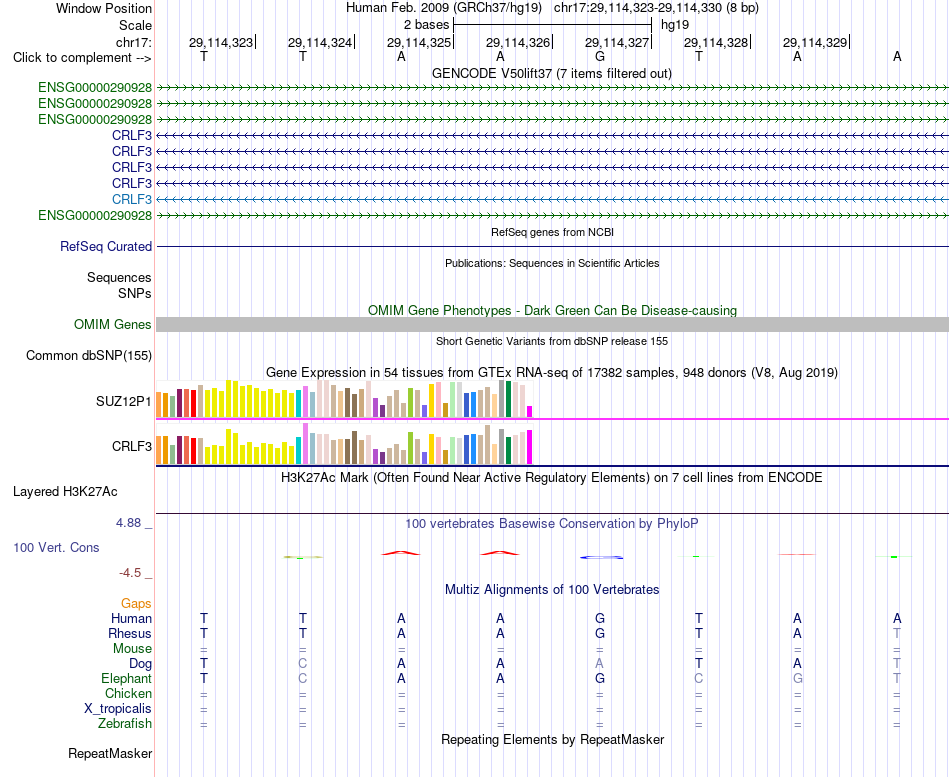Select the Dog alignment row label

coord(141,664)
